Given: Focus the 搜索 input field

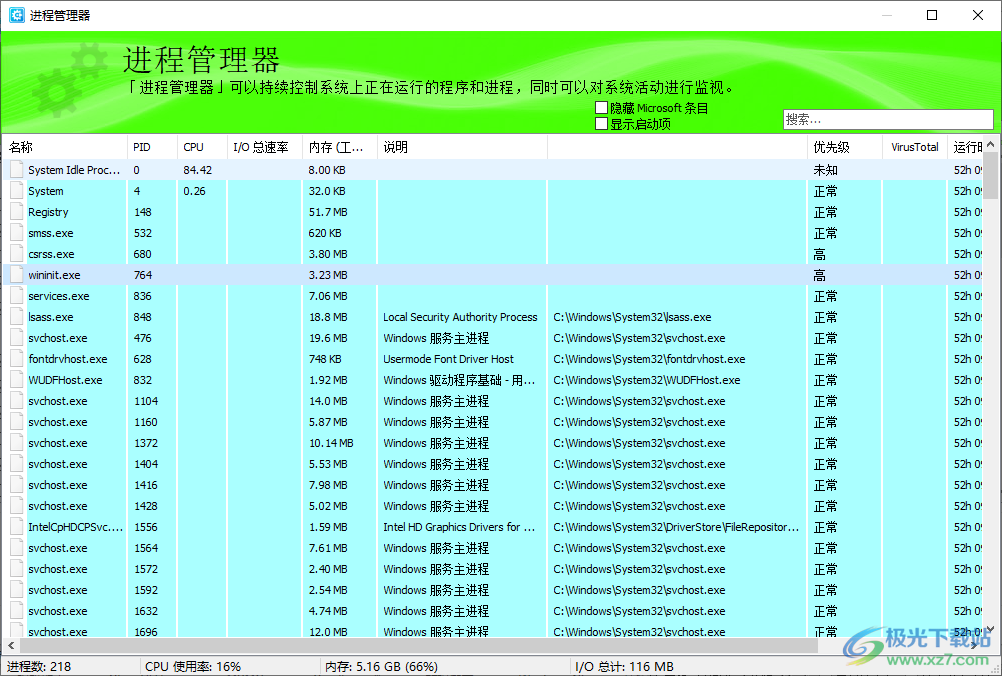Looking at the screenshot, I should [888, 119].
